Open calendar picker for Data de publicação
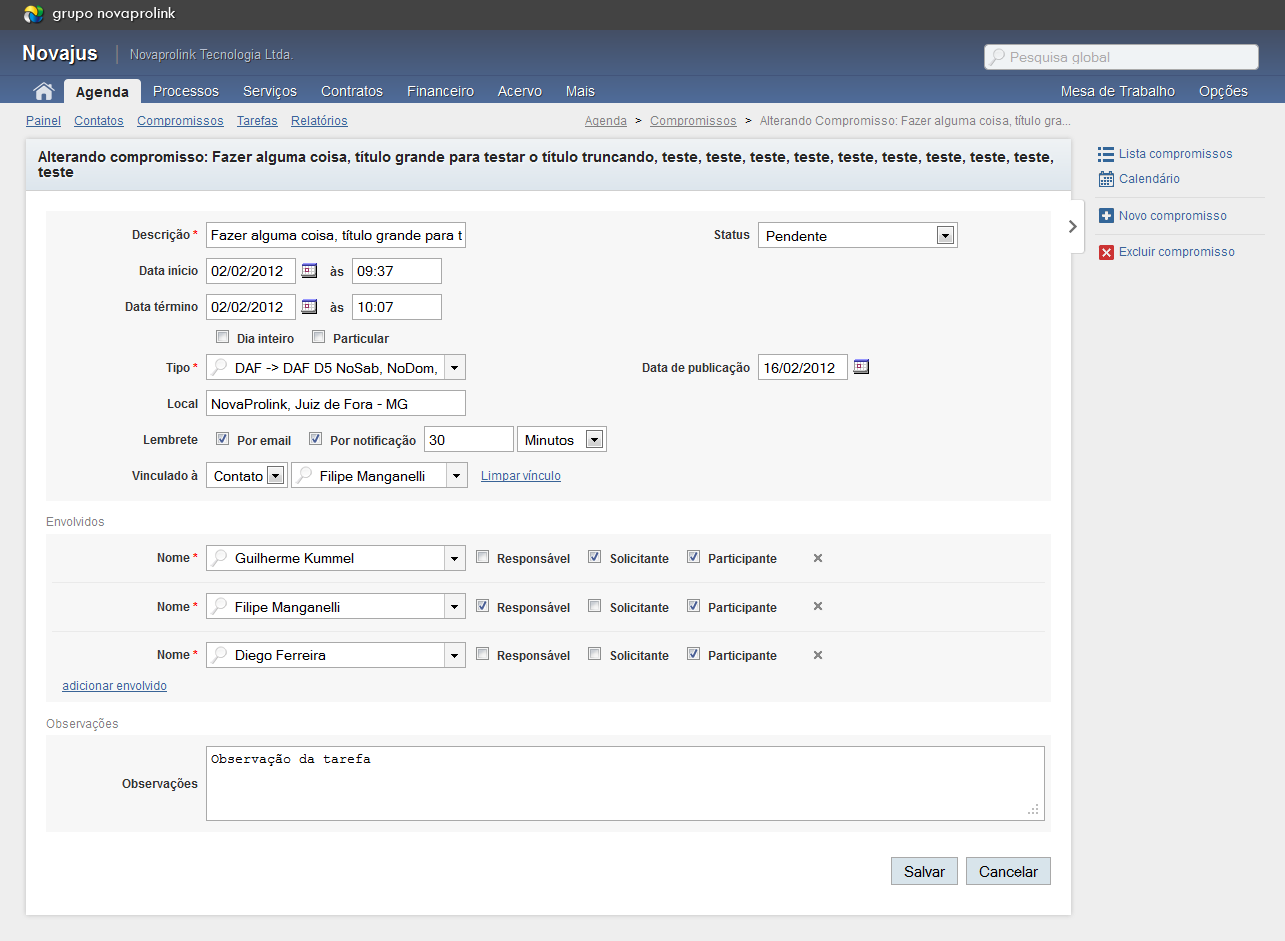 861,367
